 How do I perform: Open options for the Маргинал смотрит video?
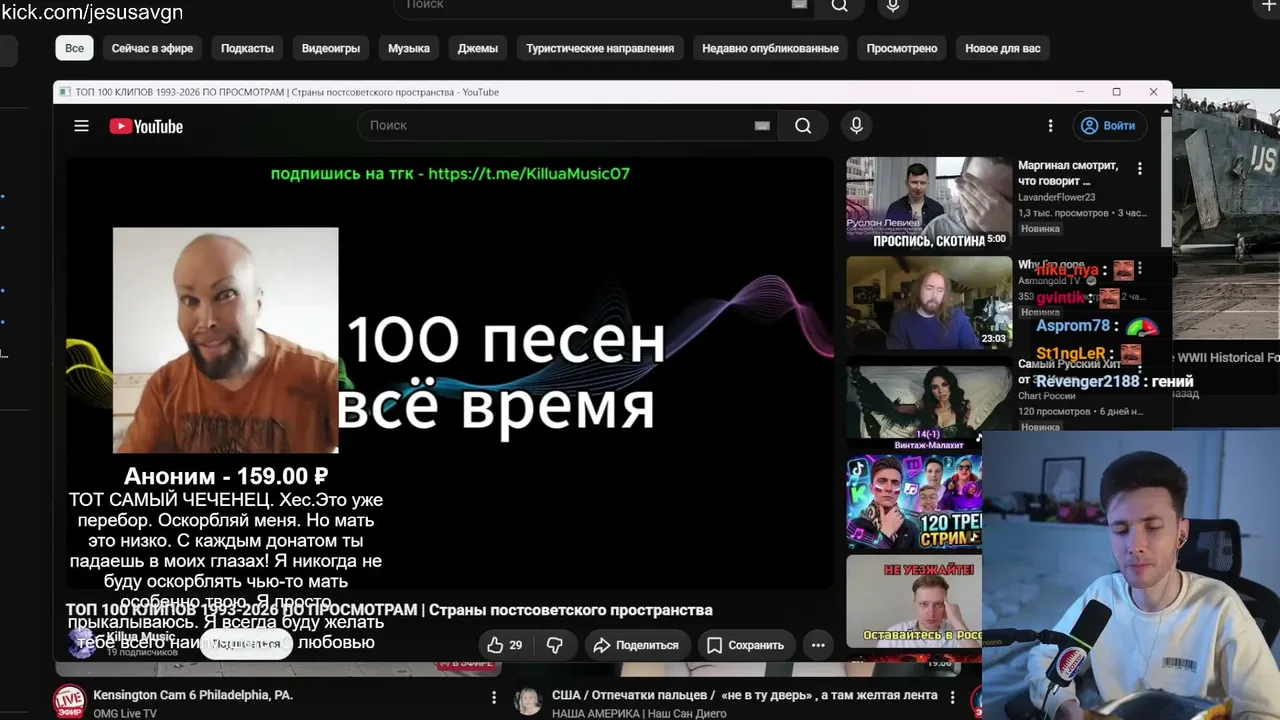point(1140,169)
